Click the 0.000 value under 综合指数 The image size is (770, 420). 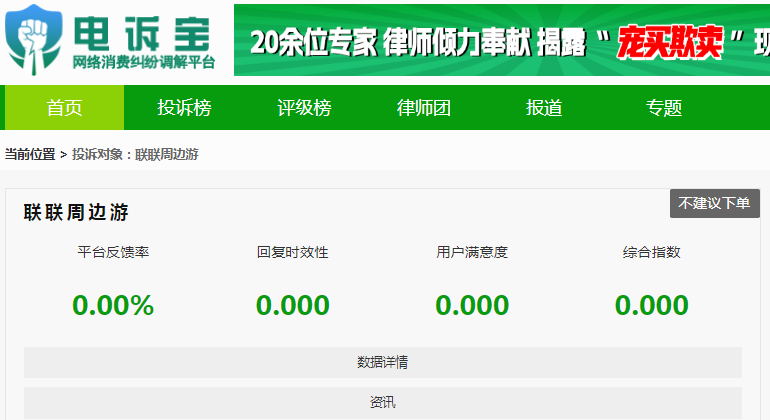click(x=652, y=305)
